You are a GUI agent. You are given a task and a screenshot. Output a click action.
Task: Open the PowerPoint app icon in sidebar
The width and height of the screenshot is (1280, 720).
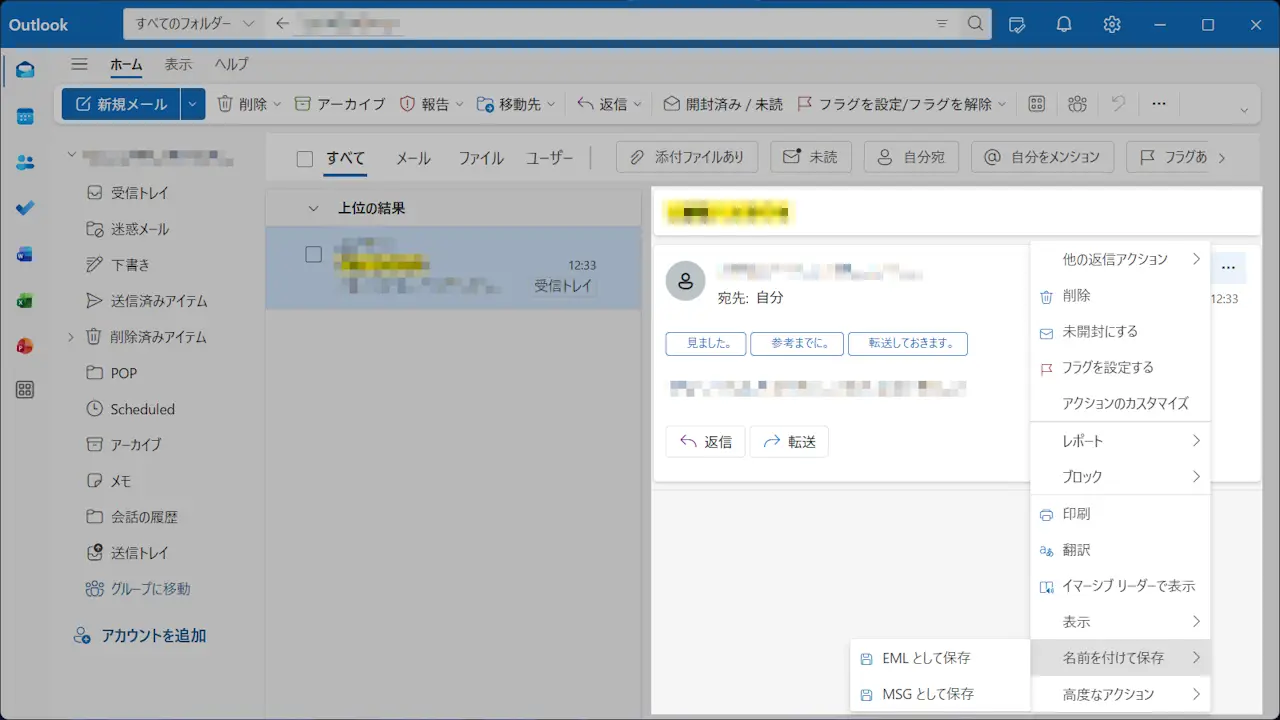25,346
